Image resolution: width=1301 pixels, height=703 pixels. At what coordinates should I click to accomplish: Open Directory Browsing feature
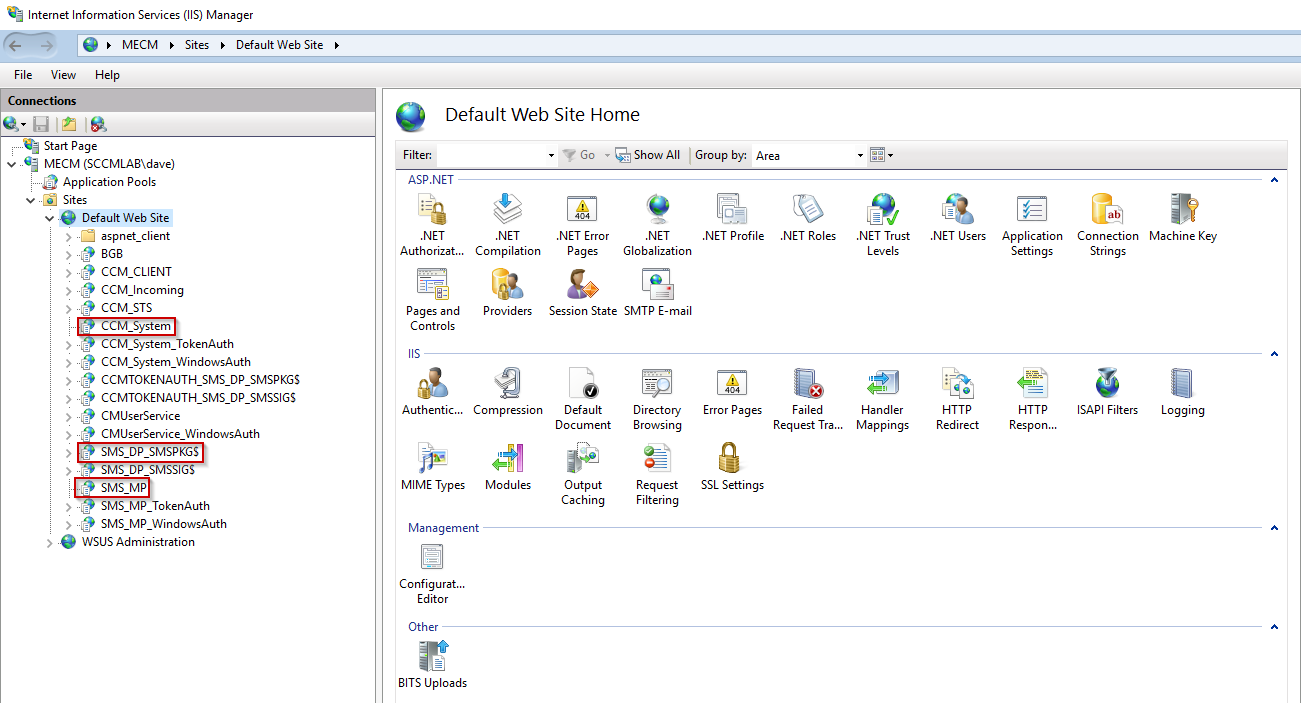point(657,399)
